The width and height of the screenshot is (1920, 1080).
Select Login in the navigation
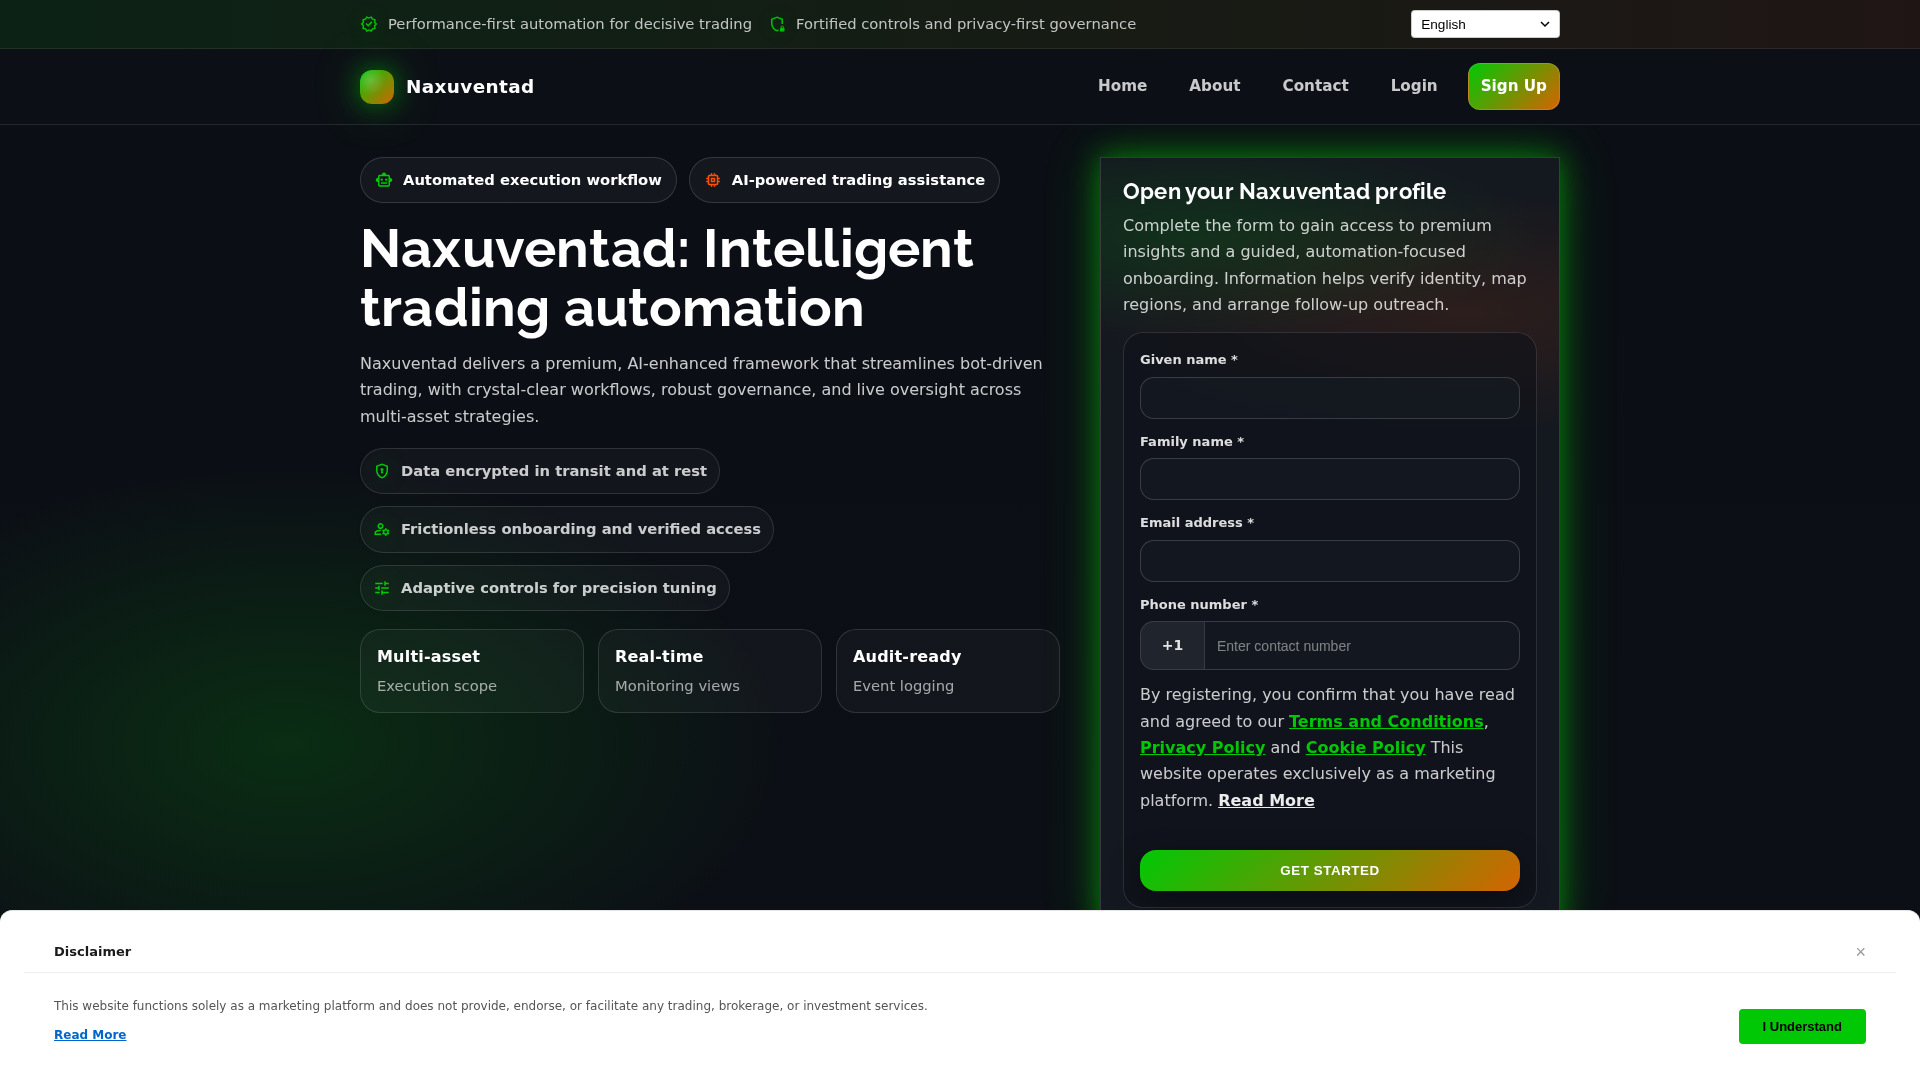(x=1414, y=86)
